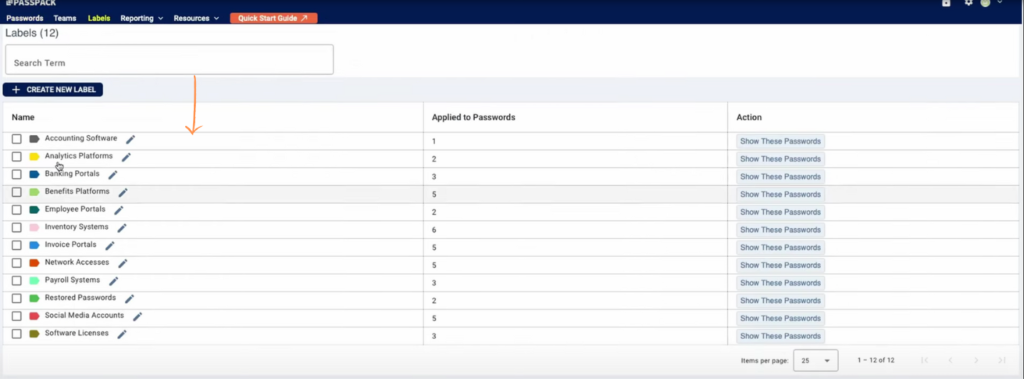
Task: Edit the Banking Portals label name
Action: tap(113, 174)
